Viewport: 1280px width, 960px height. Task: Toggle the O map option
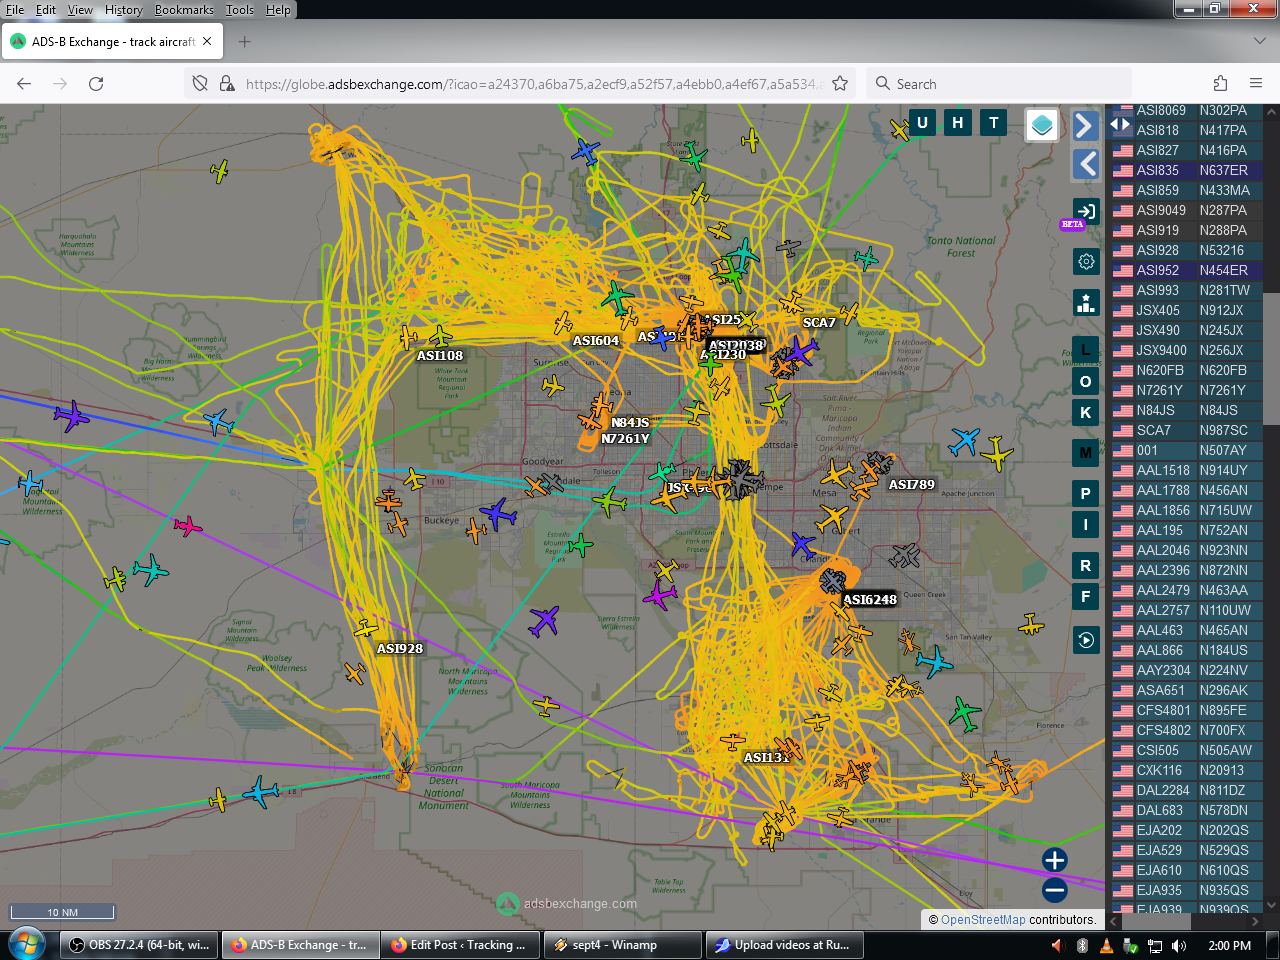(x=1086, y=382)
